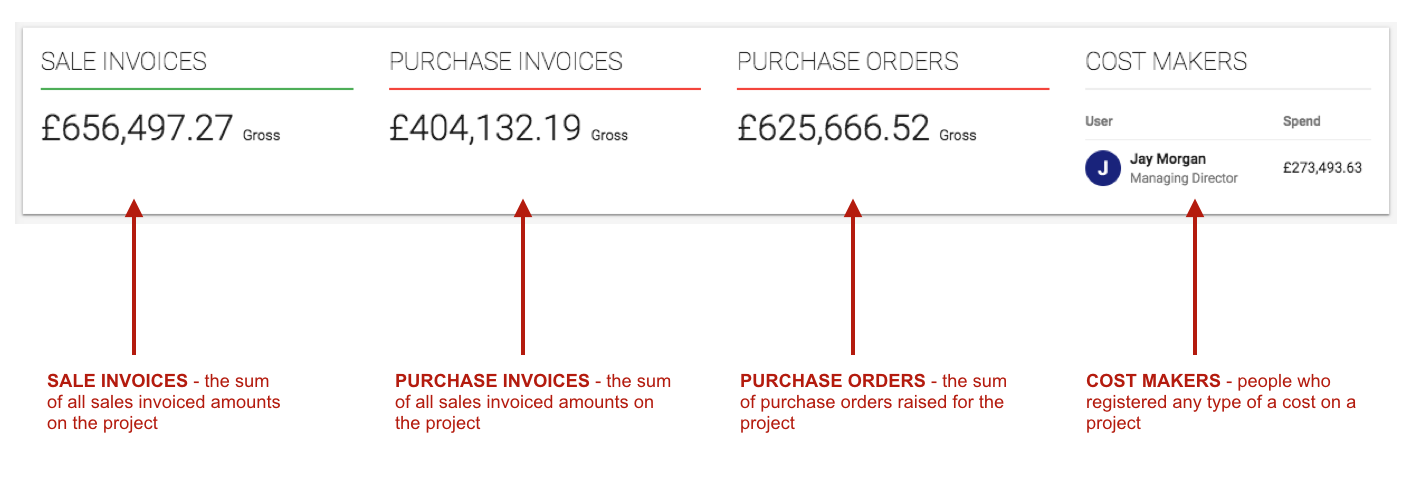Click the Gross label under Purchase Orders
Image resolution: width=1401 pixels, height=480 pixels.
pos(958,135)
